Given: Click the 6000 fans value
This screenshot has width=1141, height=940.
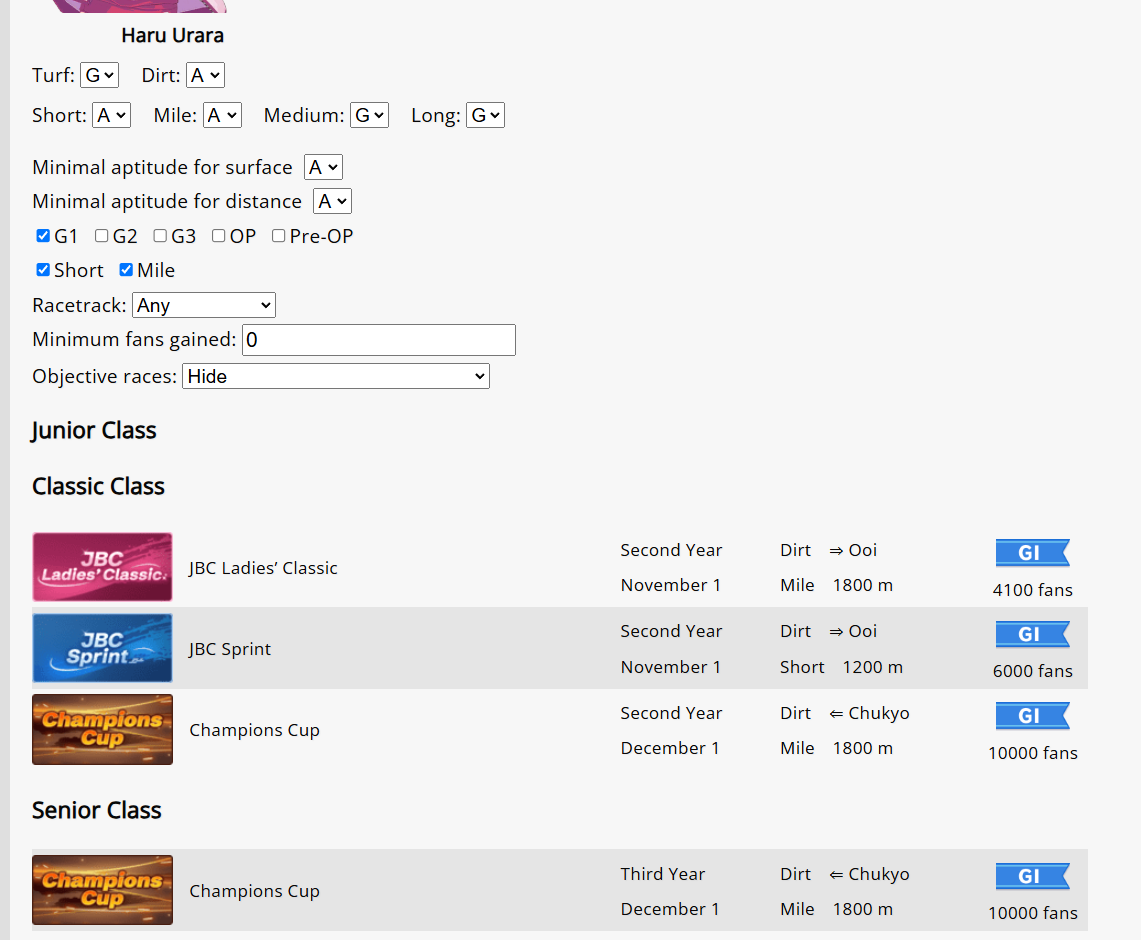Looking at the screenshot, I should point(1033,671).
